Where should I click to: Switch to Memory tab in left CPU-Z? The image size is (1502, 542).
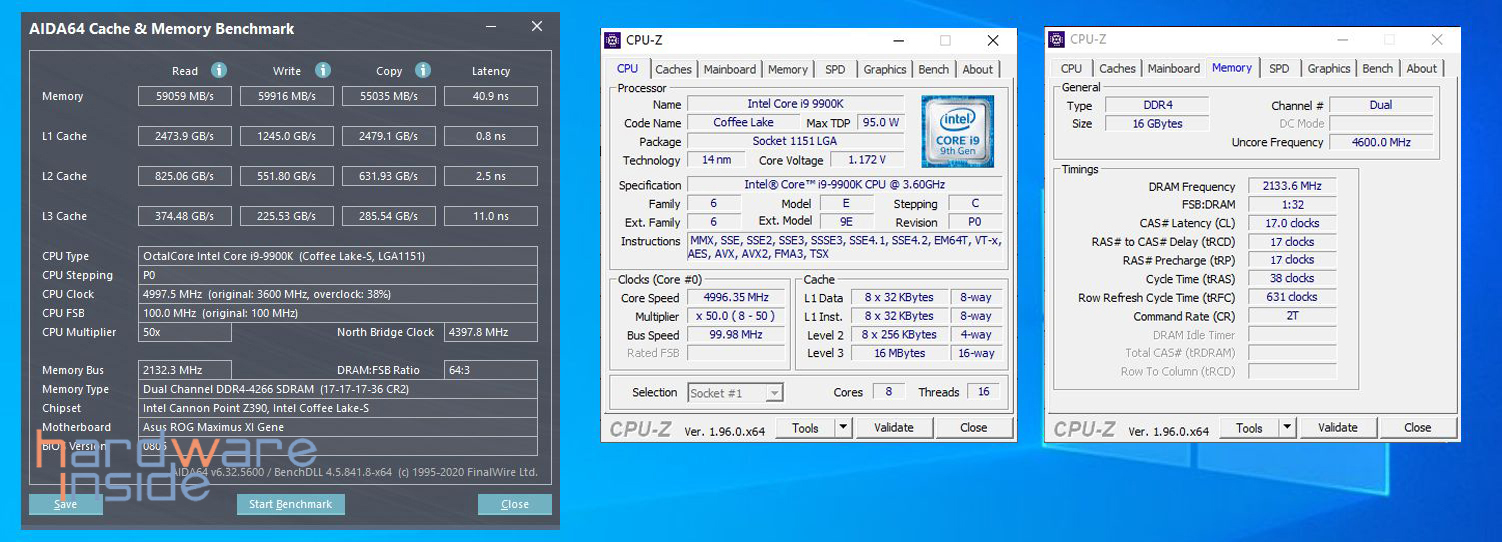tap(788, 69)
